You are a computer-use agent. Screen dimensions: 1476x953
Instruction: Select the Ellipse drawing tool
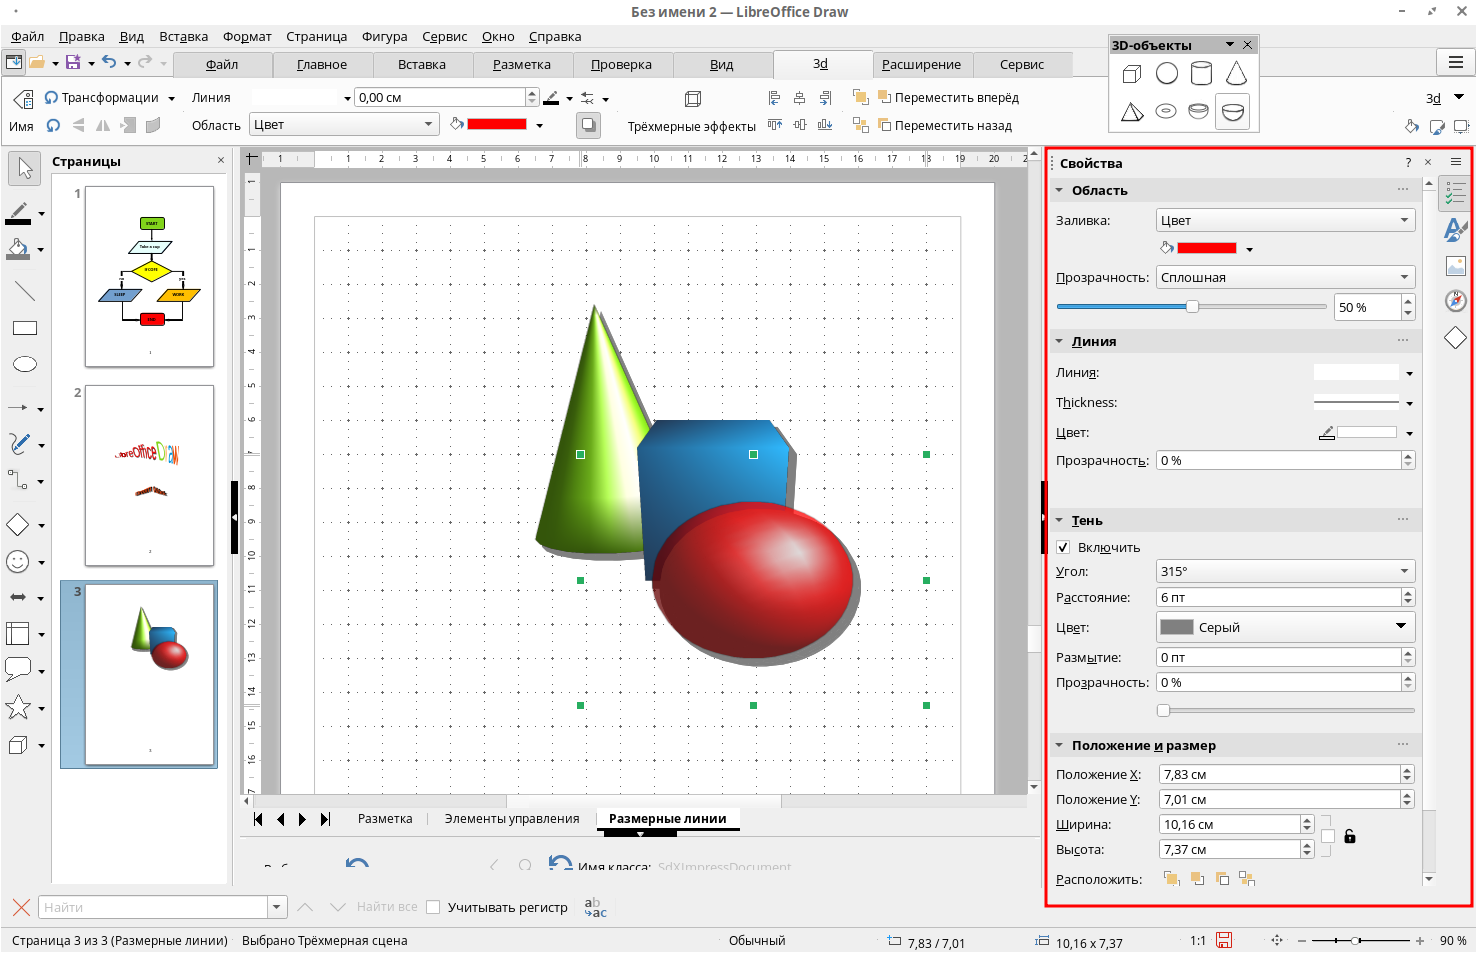pos(25,364)
